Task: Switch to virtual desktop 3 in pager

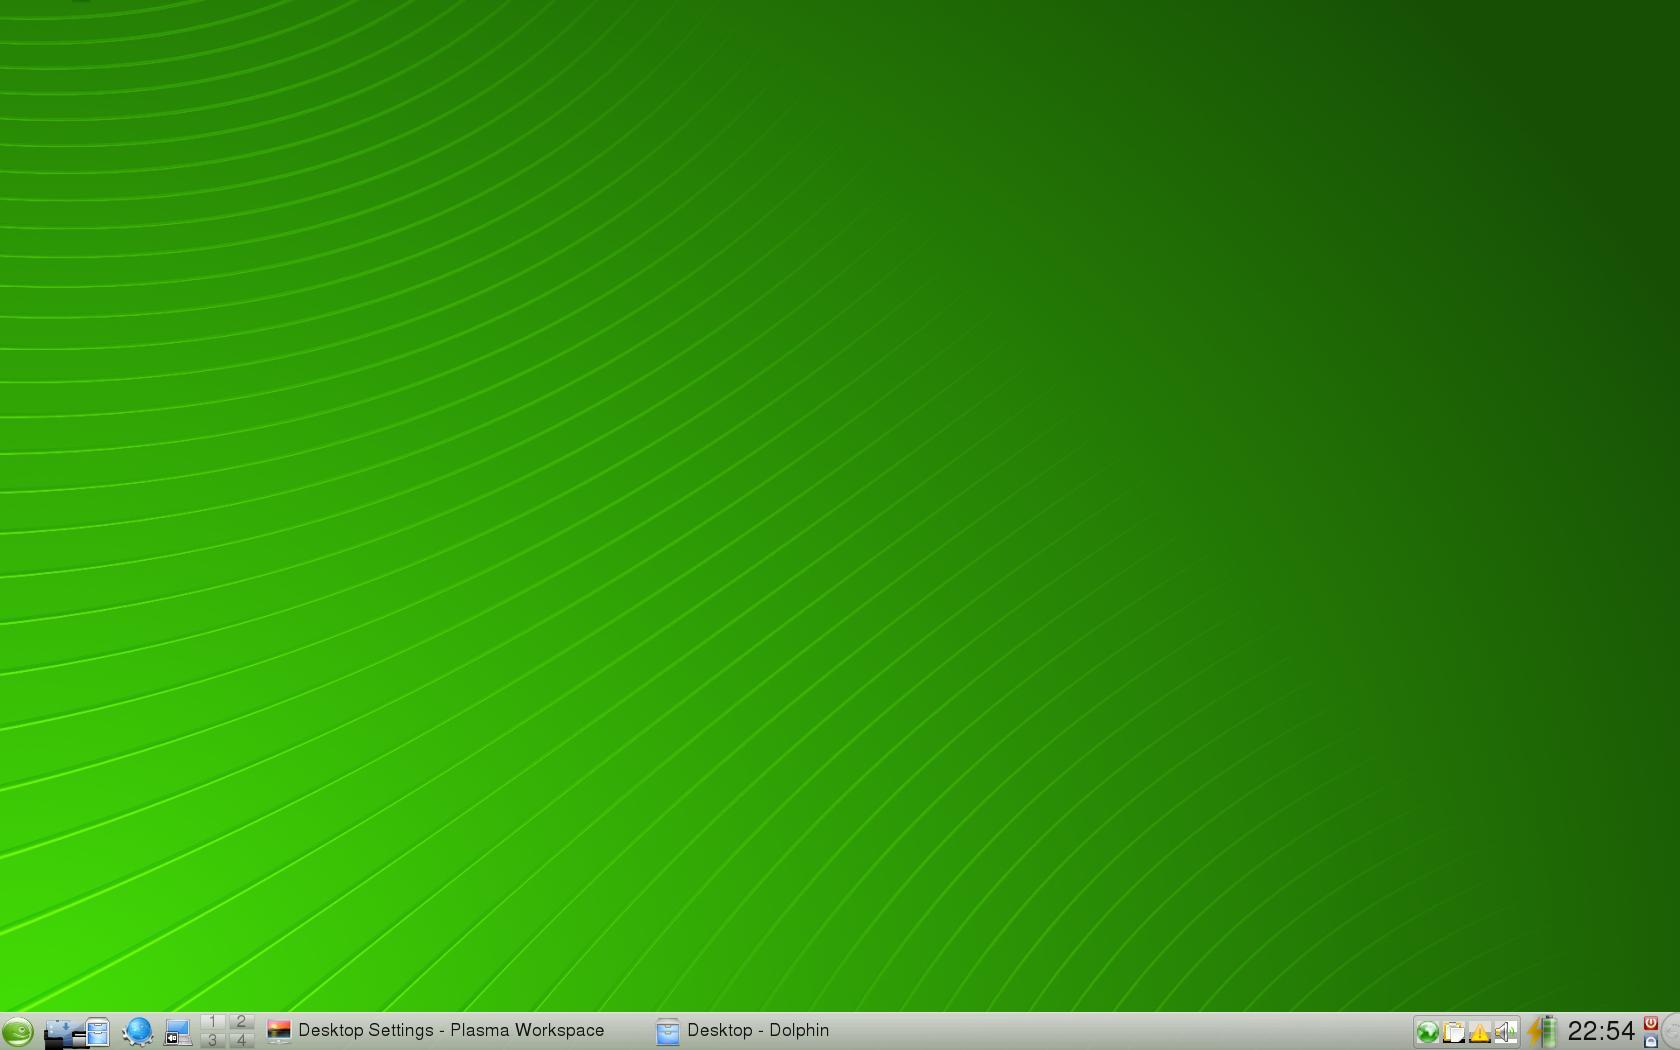Action: click(x=212, y=1040)
